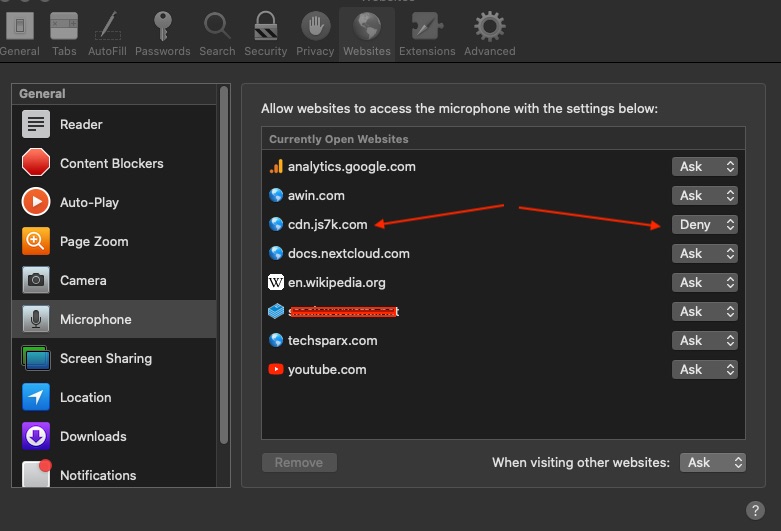Open the Ask dropdown for techsparx.com

tap(705, 340)
